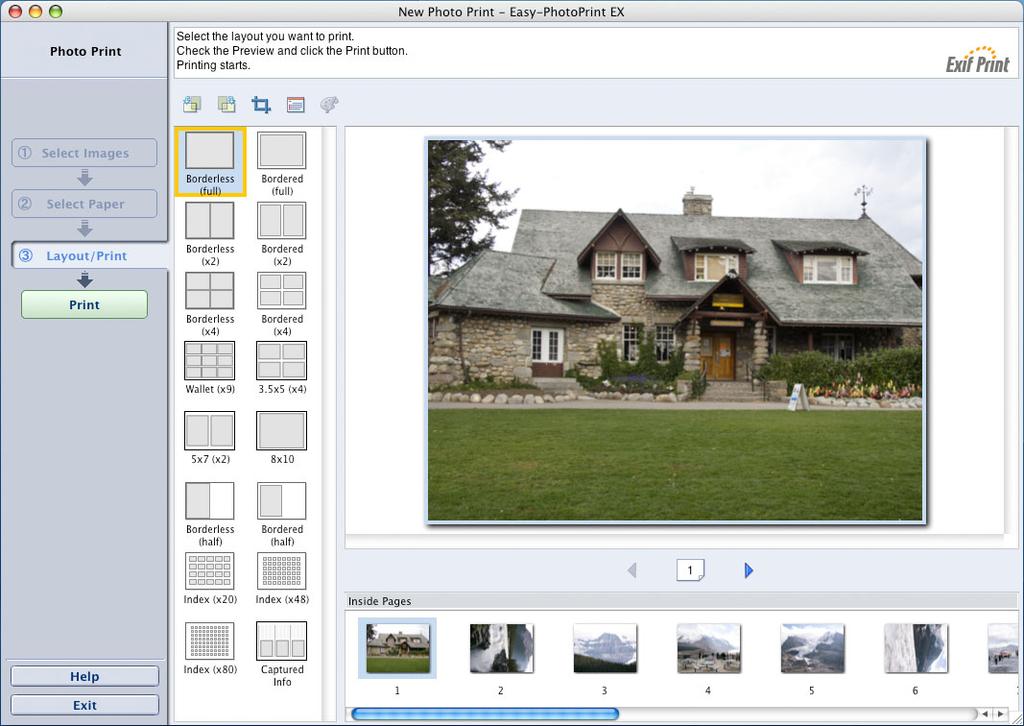Select house thumbnail numbered 1
Screen dimensions: 1024x726
(398, 648)
